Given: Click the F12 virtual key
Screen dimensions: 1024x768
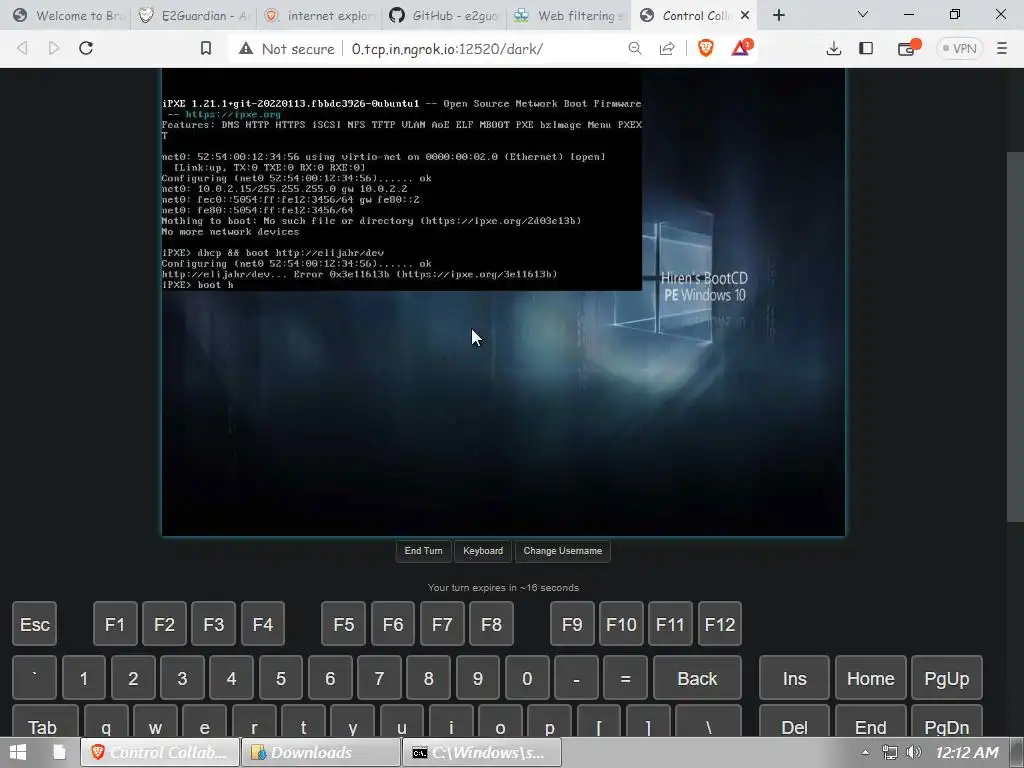Looking at the screenshot, I should click(x=720, y=624).
